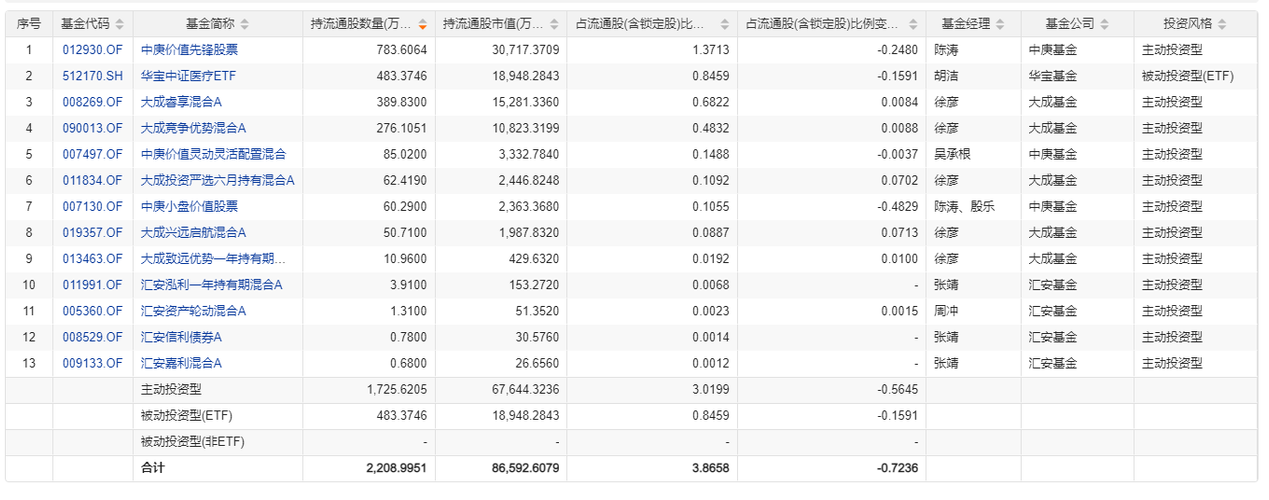Viewport: 1269px width, 500px height.
Task: Click fund manager 胡洁
Action: click(x=946, y=76)
